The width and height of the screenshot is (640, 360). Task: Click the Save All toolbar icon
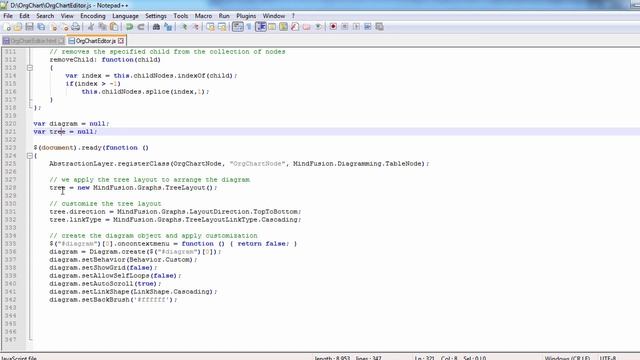click(41, 27)
